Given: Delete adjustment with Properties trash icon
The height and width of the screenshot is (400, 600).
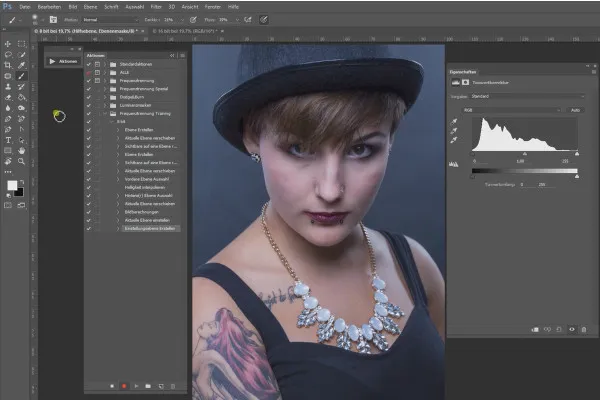Looking at the screenshot, I should (x=583, y=329).
